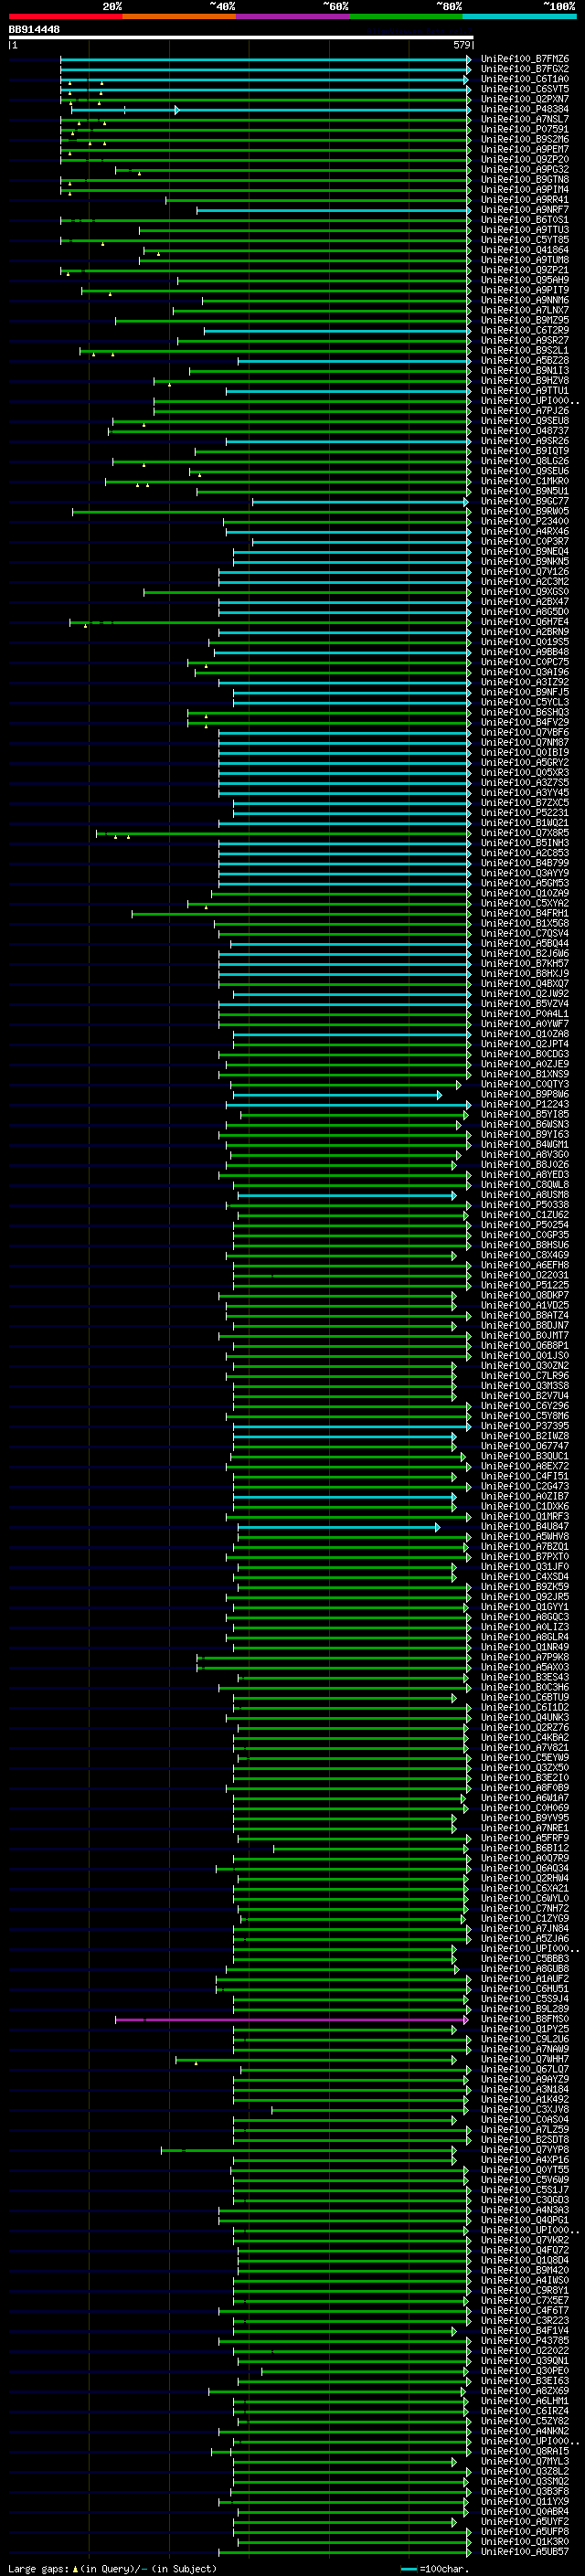Select the UniRef100_Q7VYP8 label
Screen dimensions: 585x2576
pyautogui.click(x=524, y=2150)
